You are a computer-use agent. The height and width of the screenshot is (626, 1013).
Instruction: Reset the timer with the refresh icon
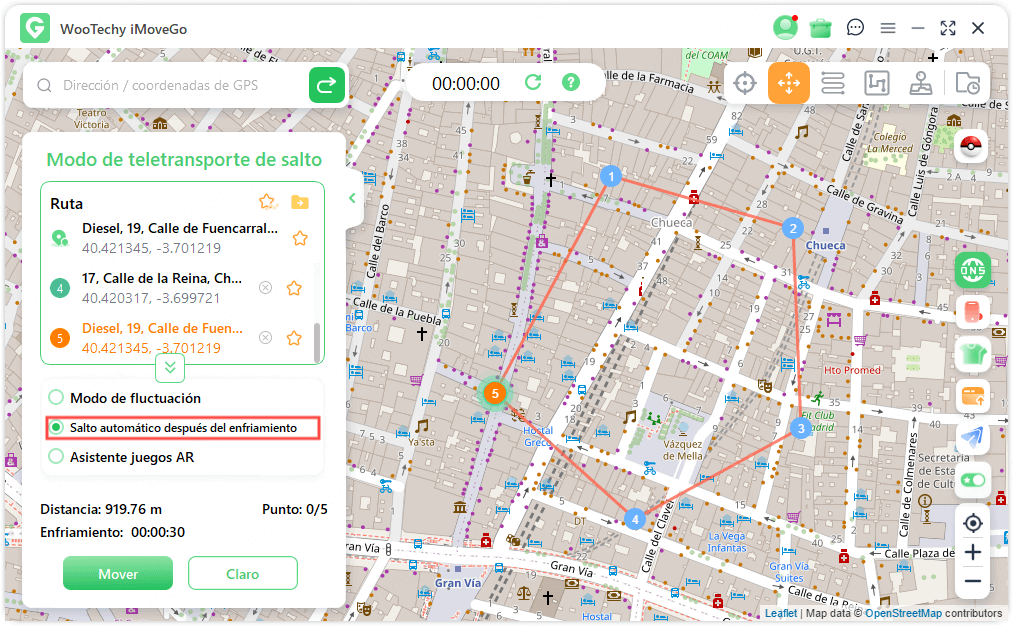coord(533,83)
